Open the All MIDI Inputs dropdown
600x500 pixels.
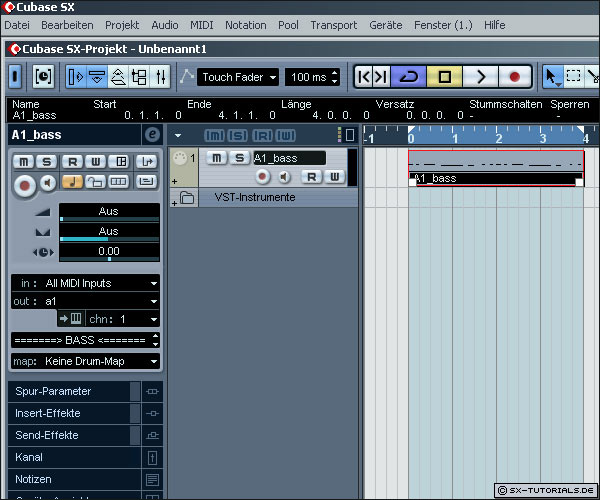[x=85, y=283]
